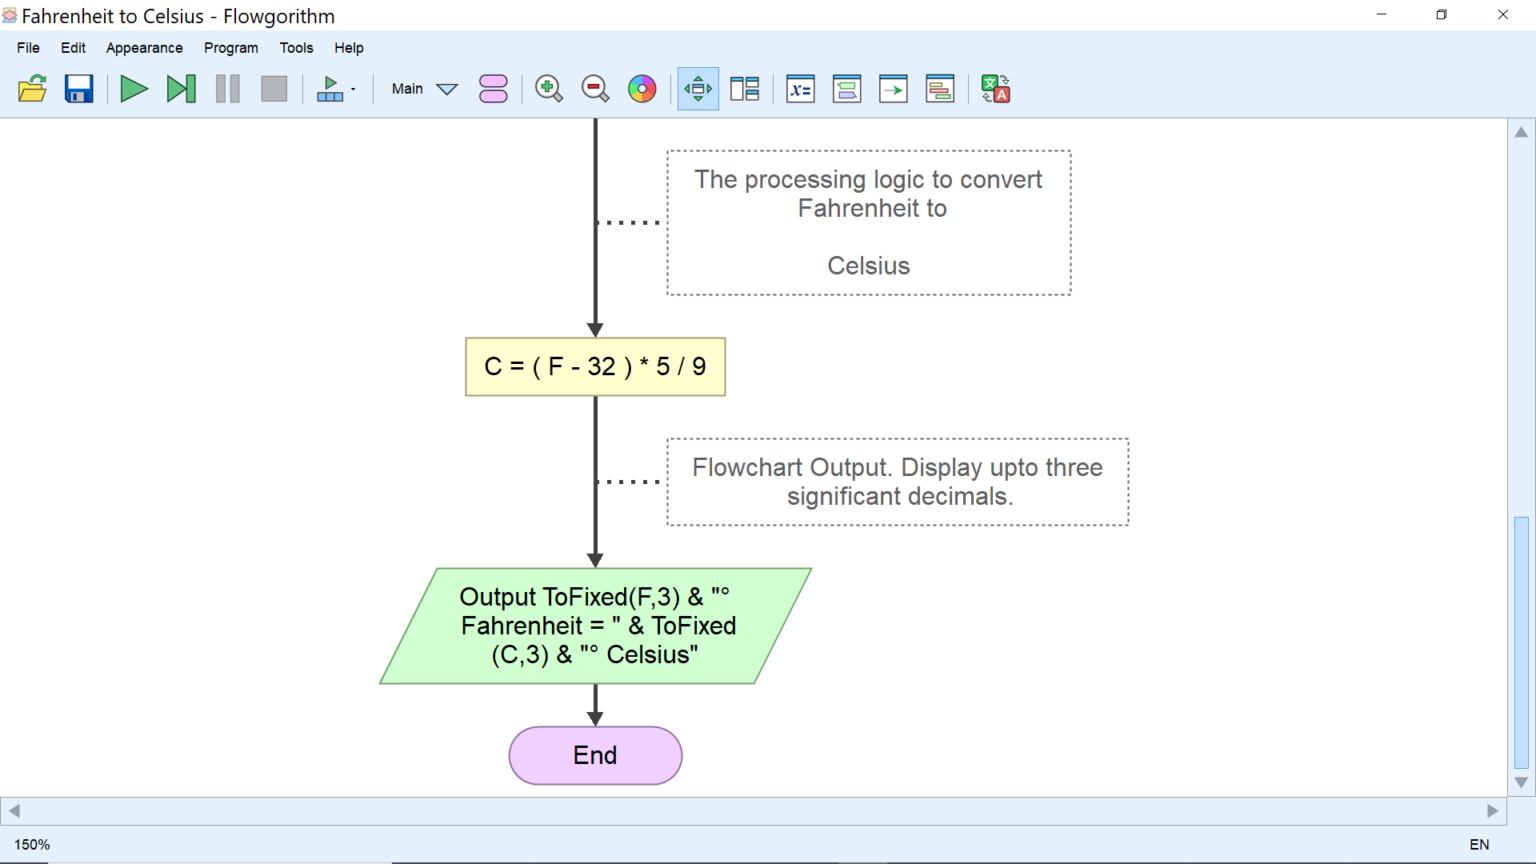This screenshot has height=864, width=1536.
Task: Open the Variable Watch window
Action: [x=800, y=89]
